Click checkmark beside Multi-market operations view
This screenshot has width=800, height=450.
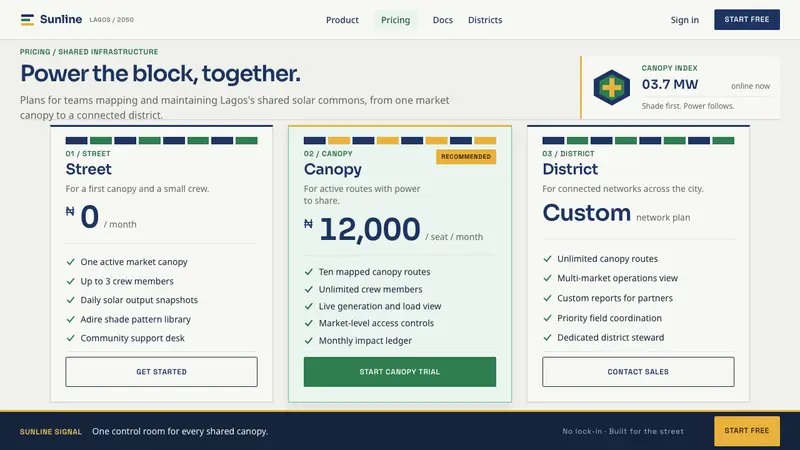pyautogui.click(x=547, y=278)
